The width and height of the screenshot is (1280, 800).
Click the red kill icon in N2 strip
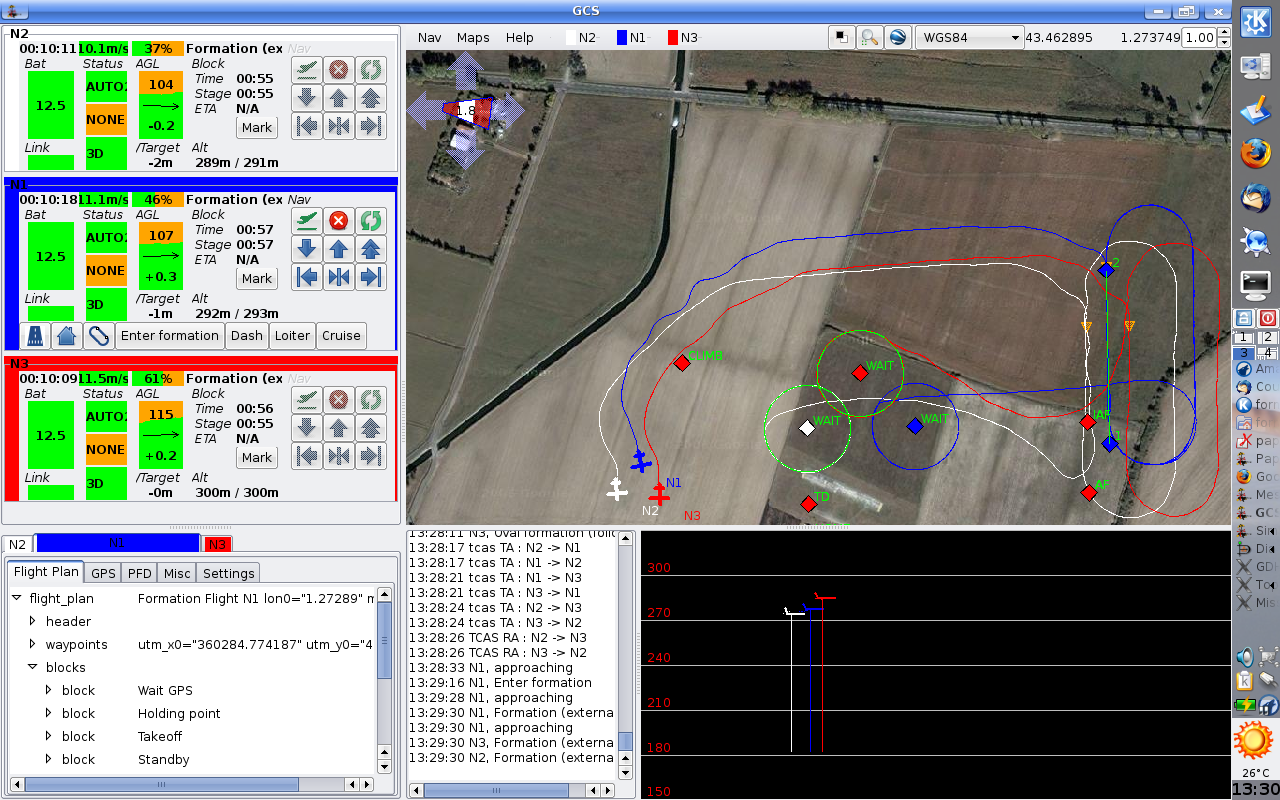(x=339, y=69)
